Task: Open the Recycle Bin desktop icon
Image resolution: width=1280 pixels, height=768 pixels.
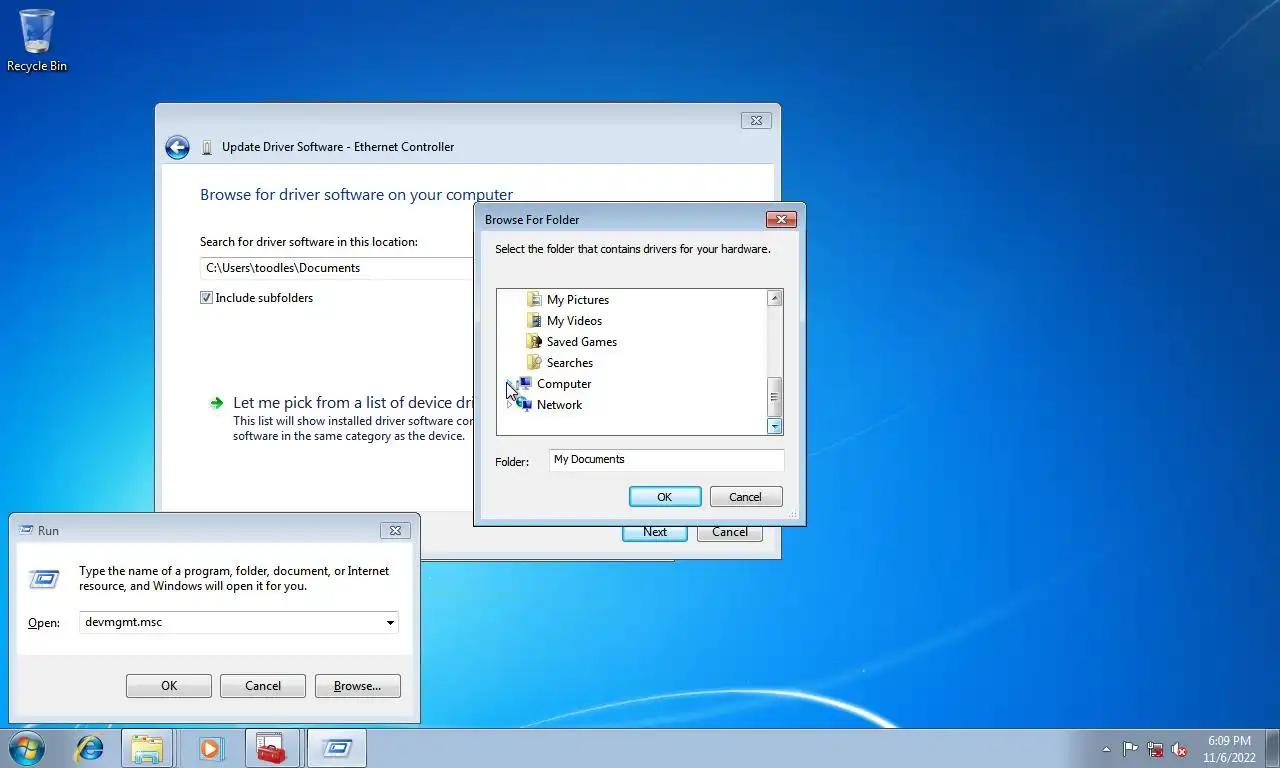Action: click(37, 40)
